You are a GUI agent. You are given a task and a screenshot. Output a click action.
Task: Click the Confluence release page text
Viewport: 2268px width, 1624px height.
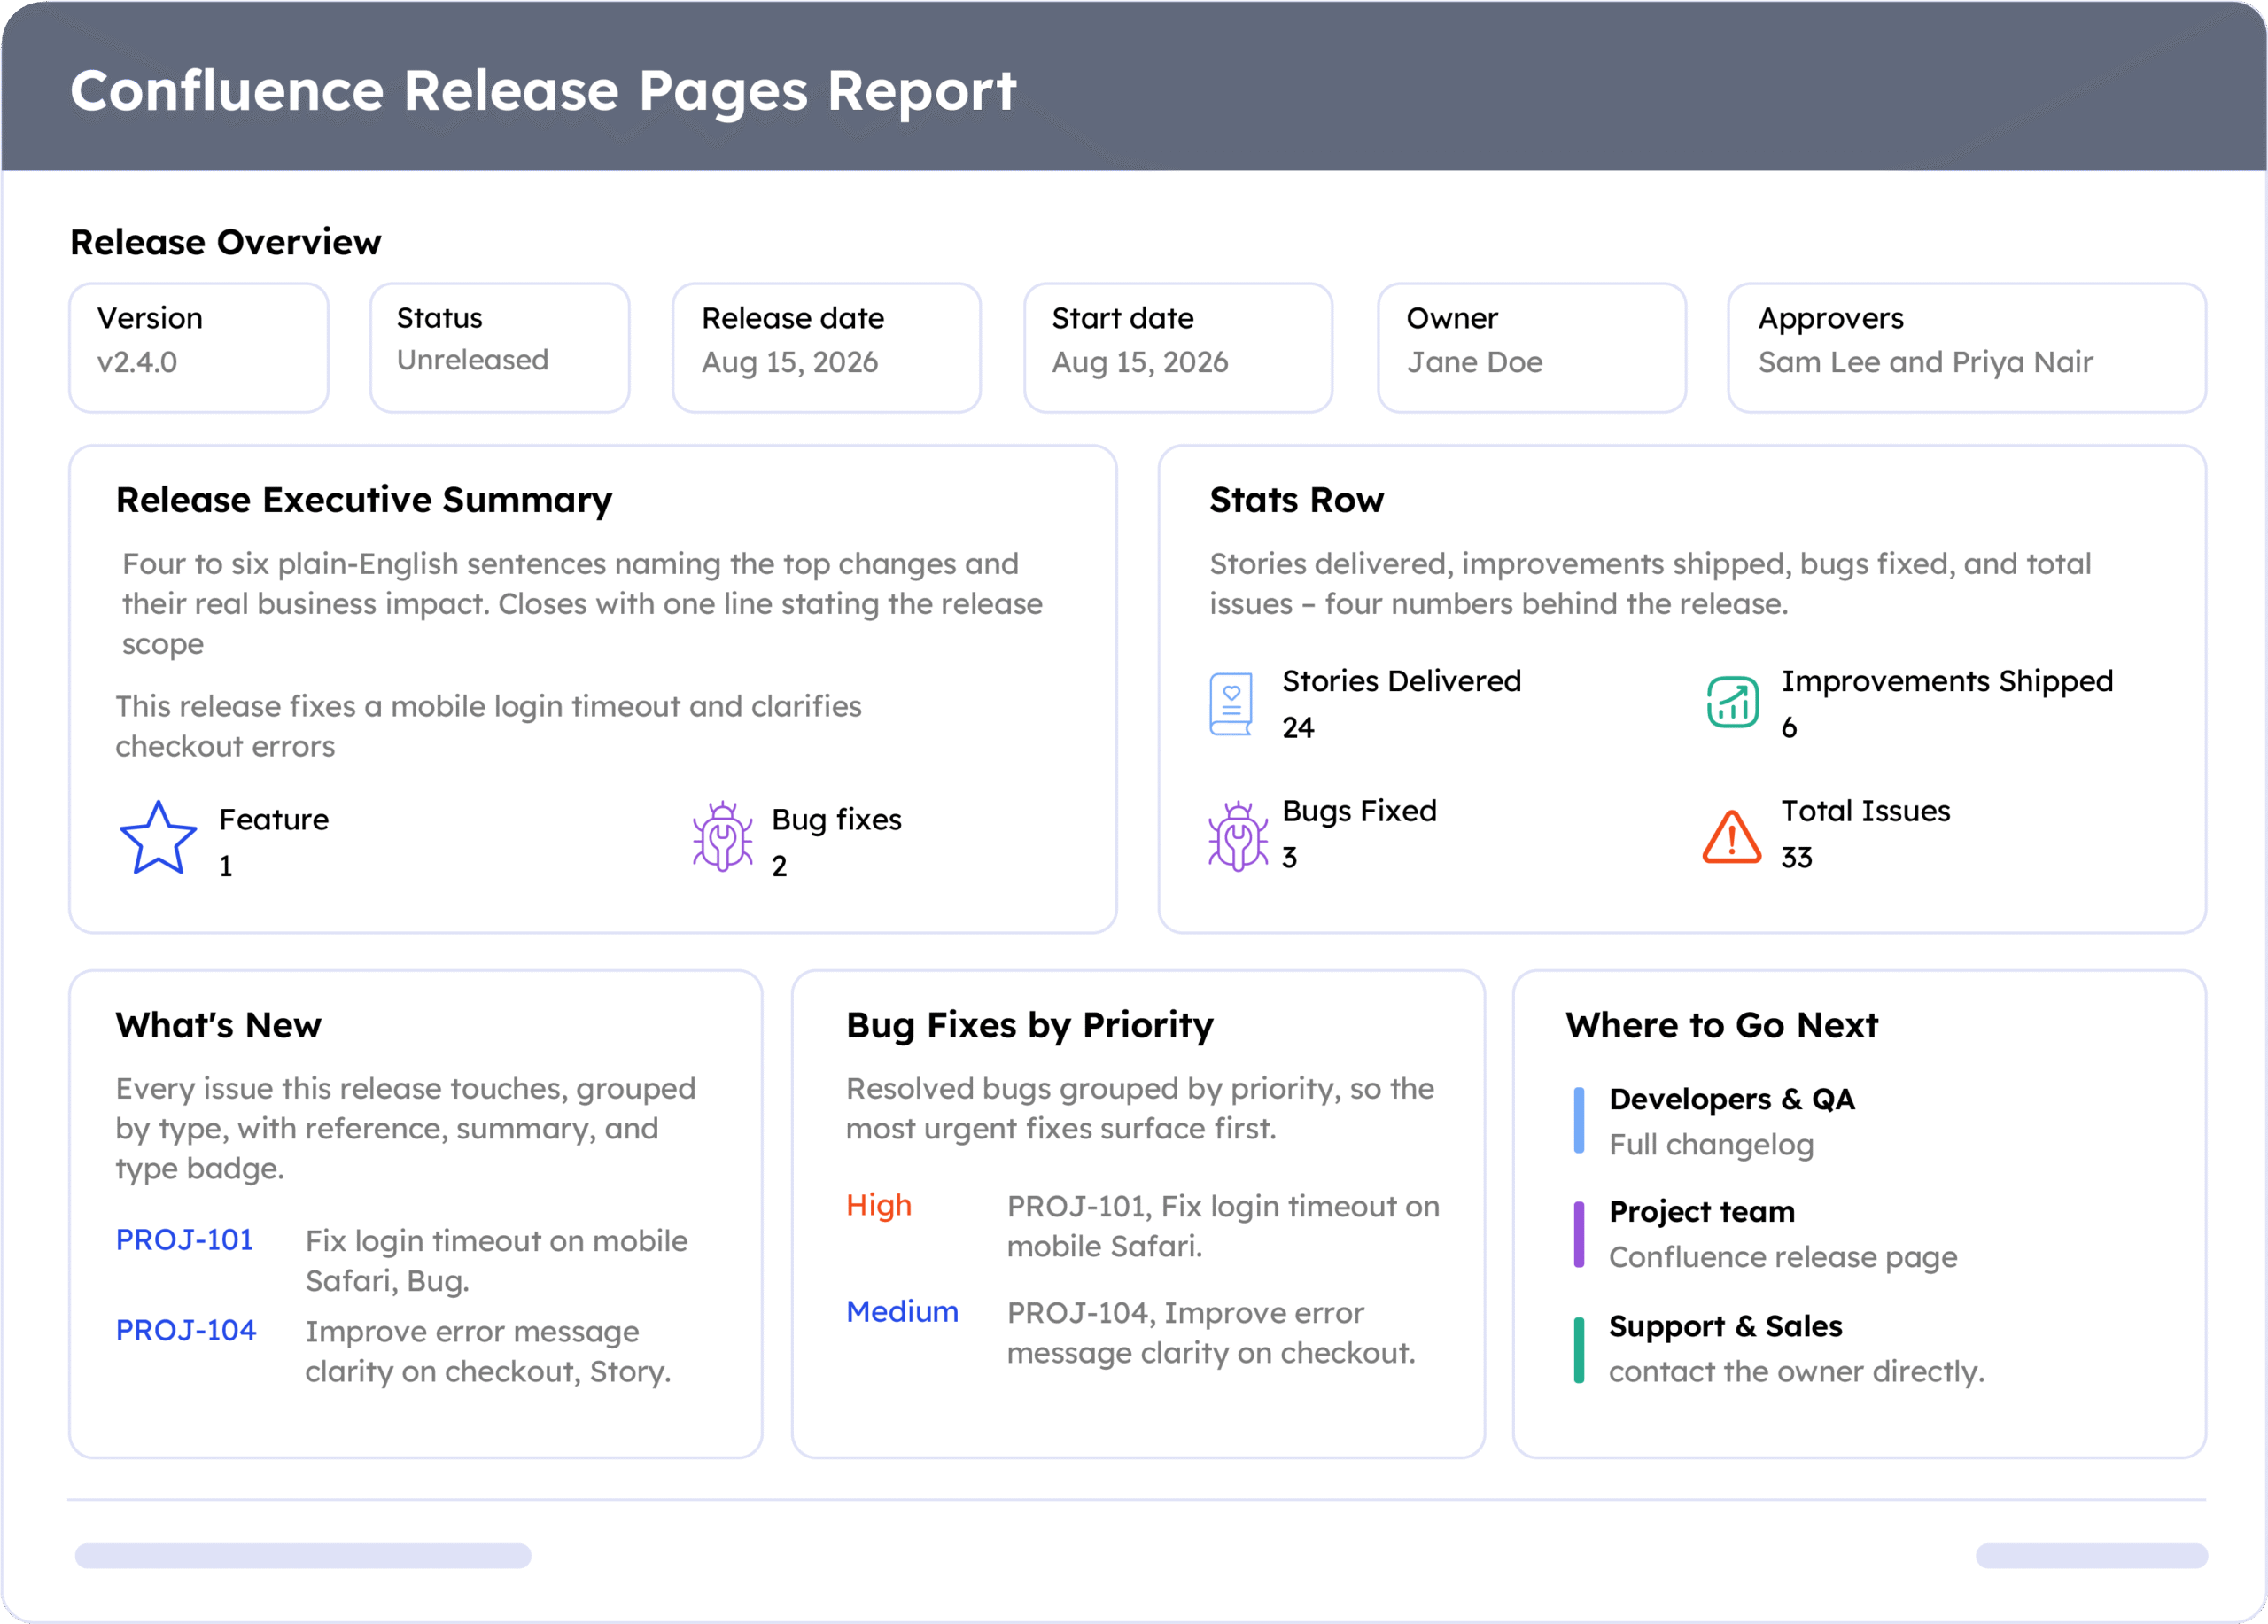pyautogui.click(x=1783, y=1257)
